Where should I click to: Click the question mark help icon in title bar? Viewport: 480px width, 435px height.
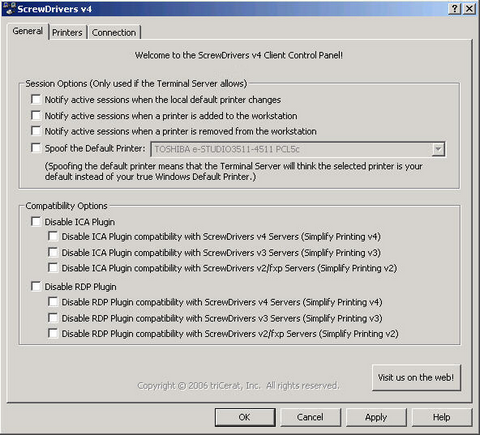[455, 8]
